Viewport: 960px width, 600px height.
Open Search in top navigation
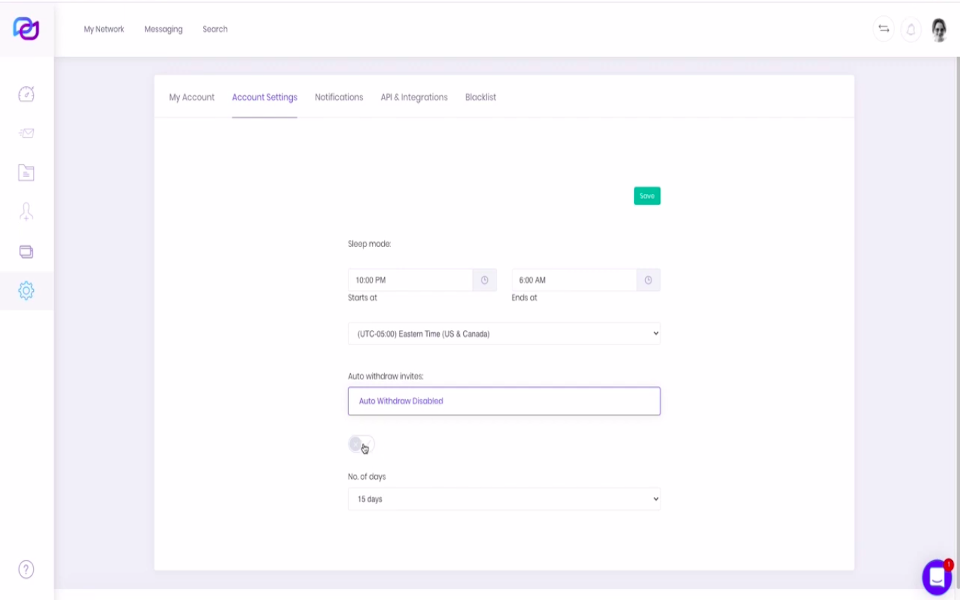coord(215,29)
